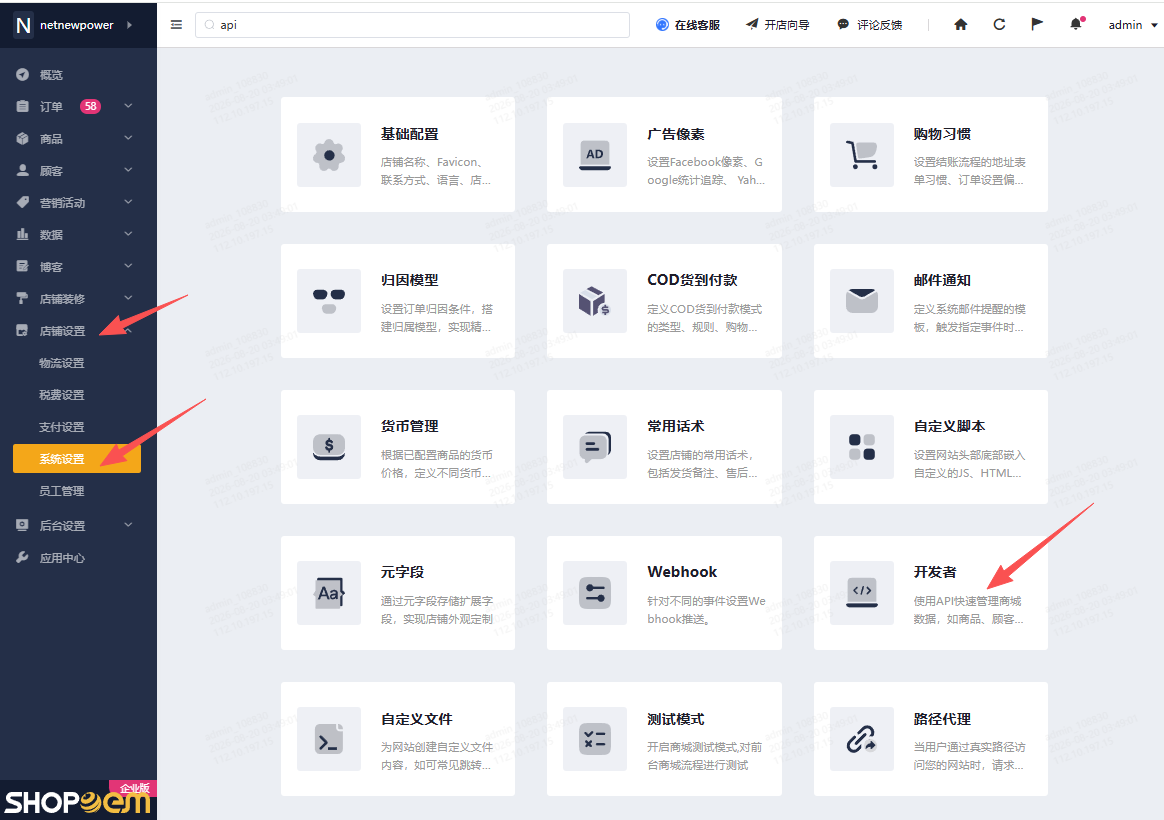Image resolution: width=1164 pixels, height=820 pixels.
Task: Click the COD货到付款 card title
Action: click(x=692, y=281)
